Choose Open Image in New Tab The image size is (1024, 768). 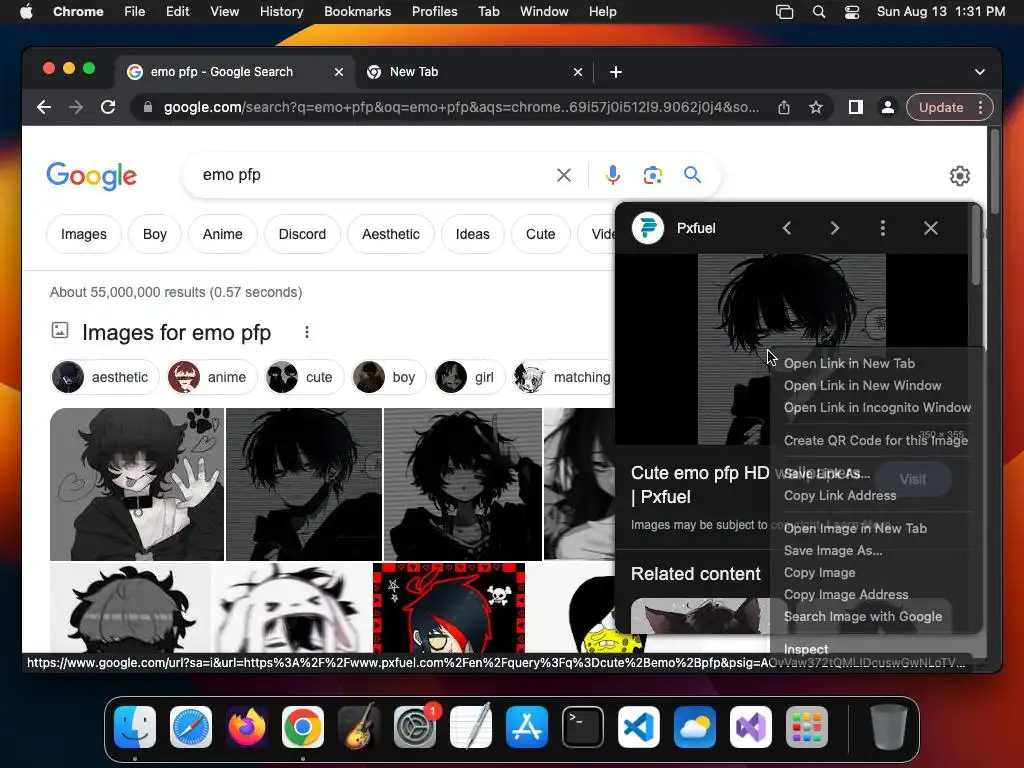tap(855, 528)
